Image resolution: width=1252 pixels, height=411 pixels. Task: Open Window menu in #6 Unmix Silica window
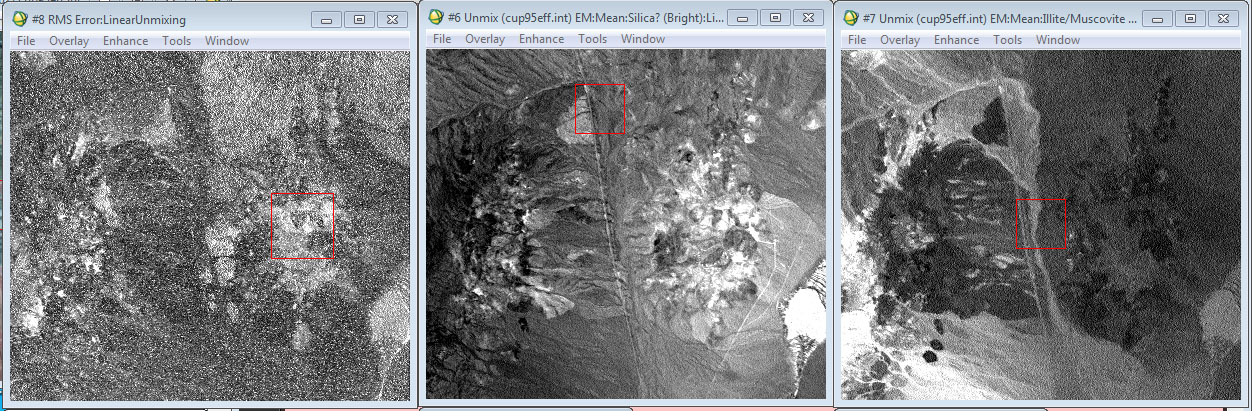point(643,39)
